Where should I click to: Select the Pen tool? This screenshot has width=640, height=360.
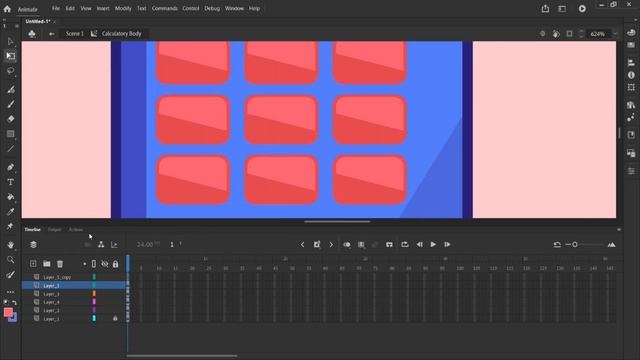click(x=11, y=167)
